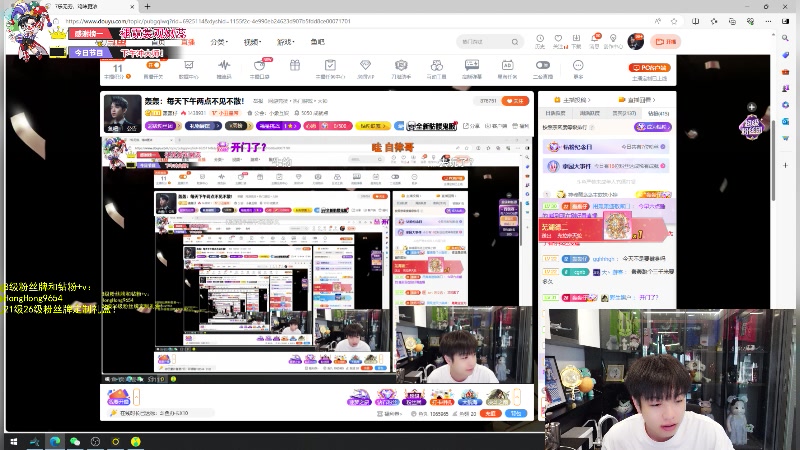Click the download icon in site header
The height and width of the screenshot is (450, 800).
click(x=577, y=39)
